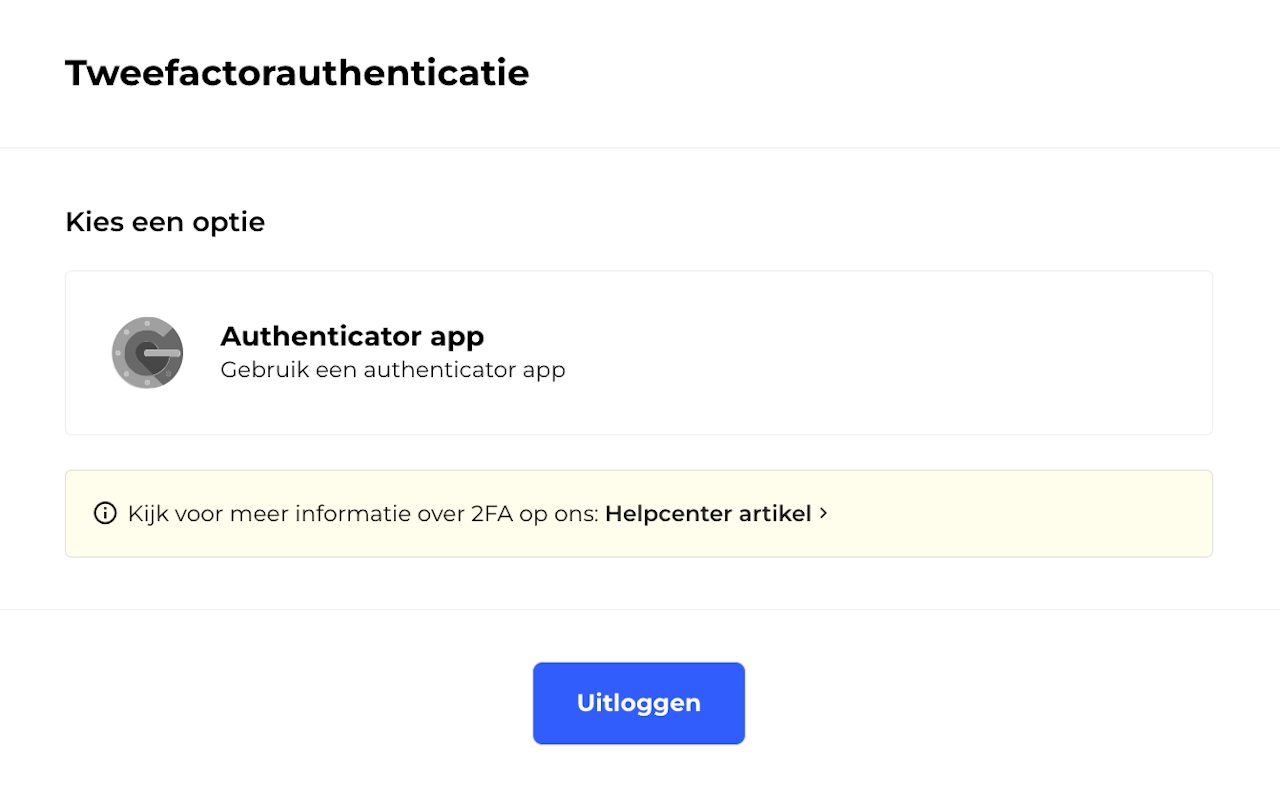Open the Helpcenter artikel link

coord(708,514)
